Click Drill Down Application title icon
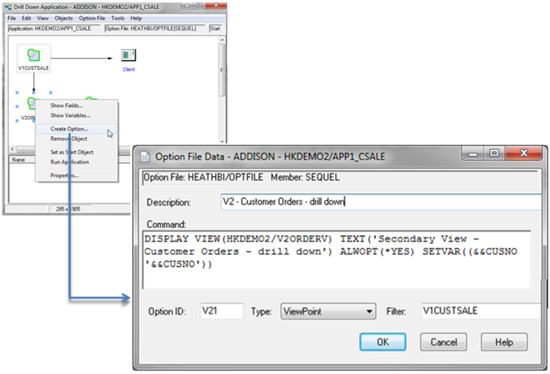 pos(8,7)
